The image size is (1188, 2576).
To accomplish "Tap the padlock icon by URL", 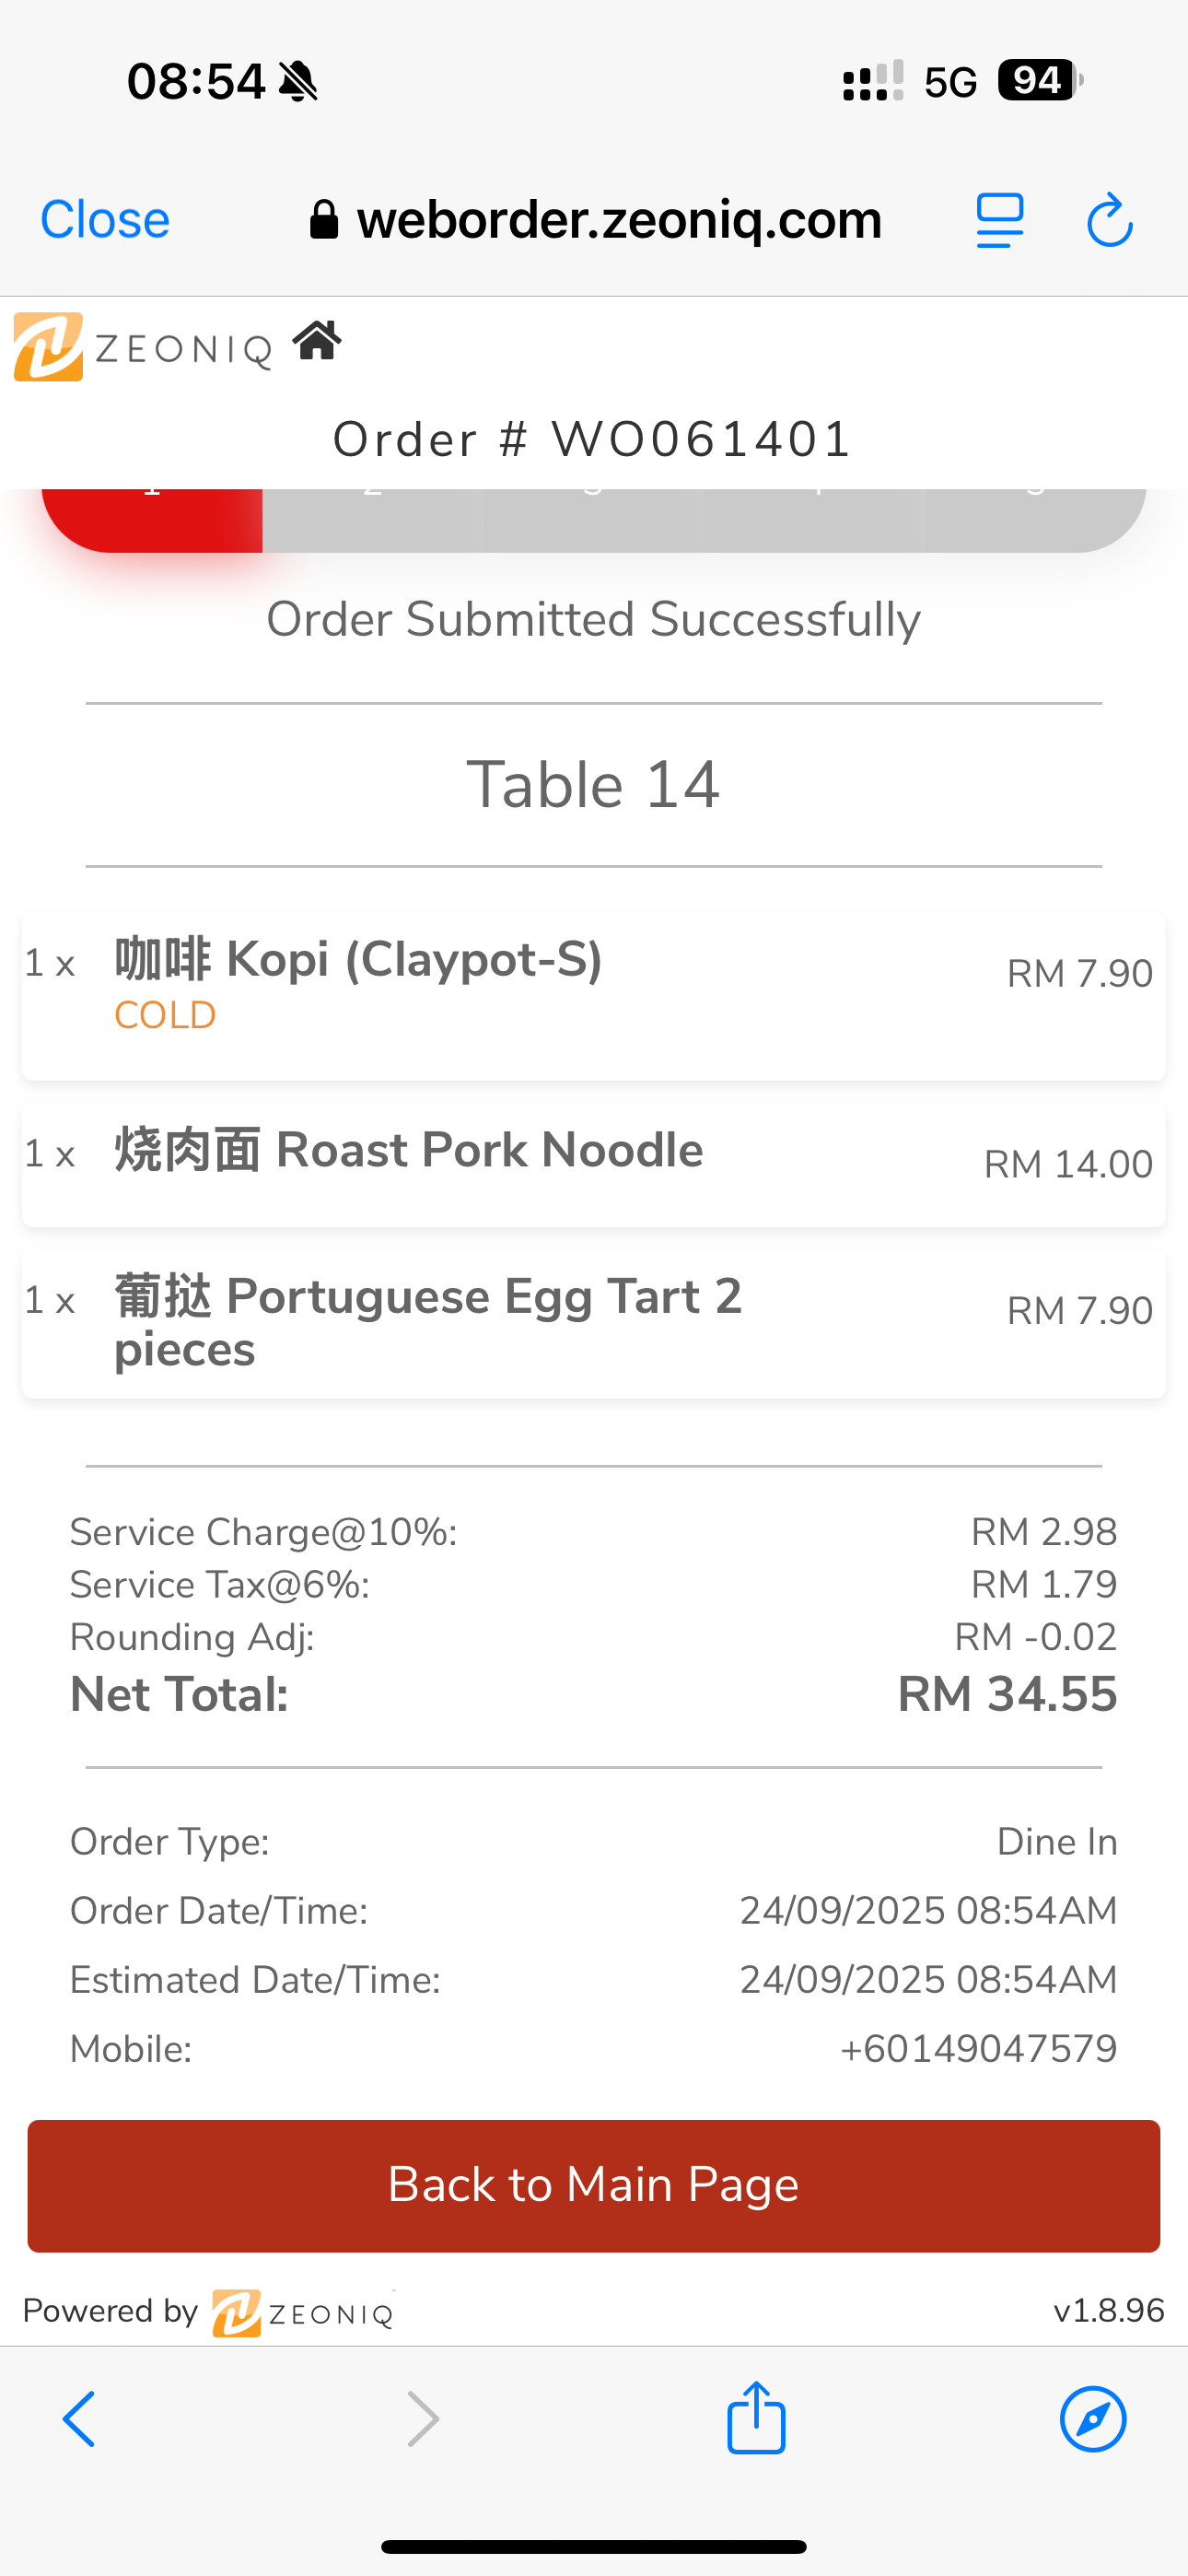I will tap(324, 220).
